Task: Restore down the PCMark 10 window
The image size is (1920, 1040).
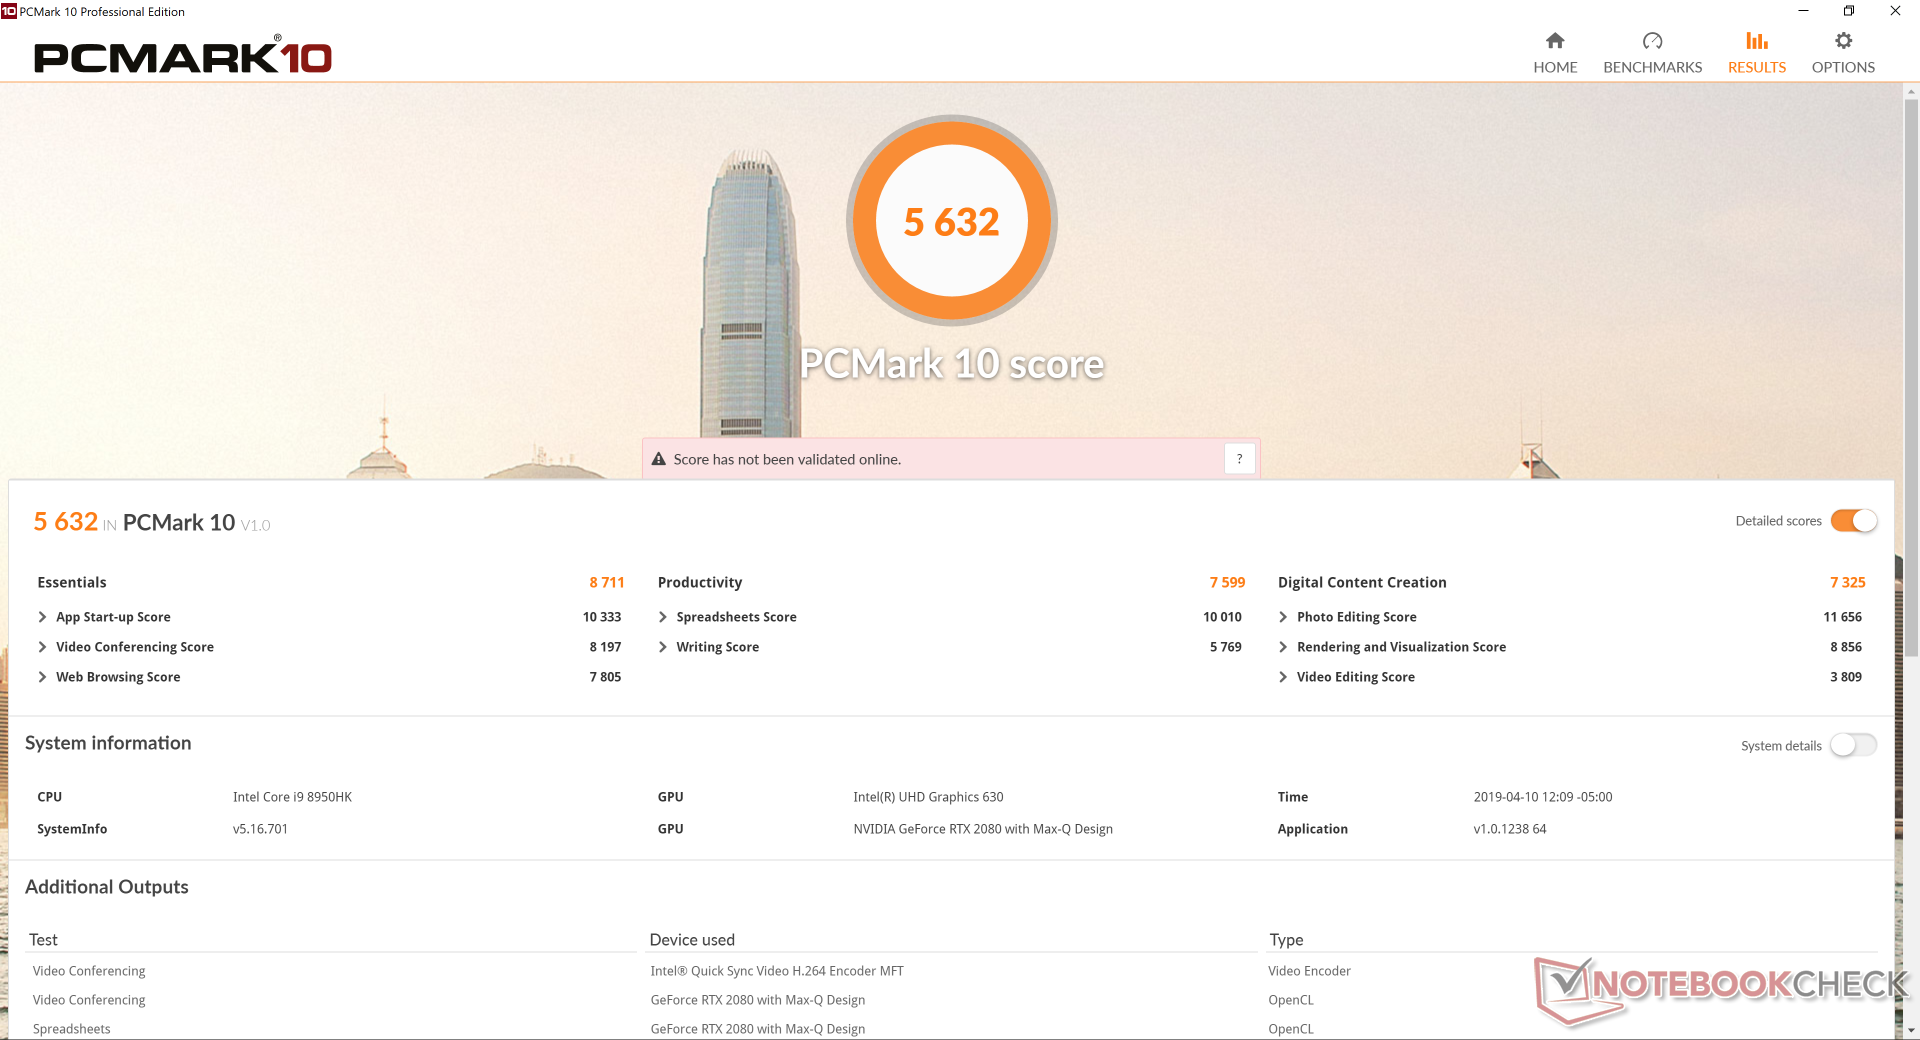Action: click(1849, 11)
